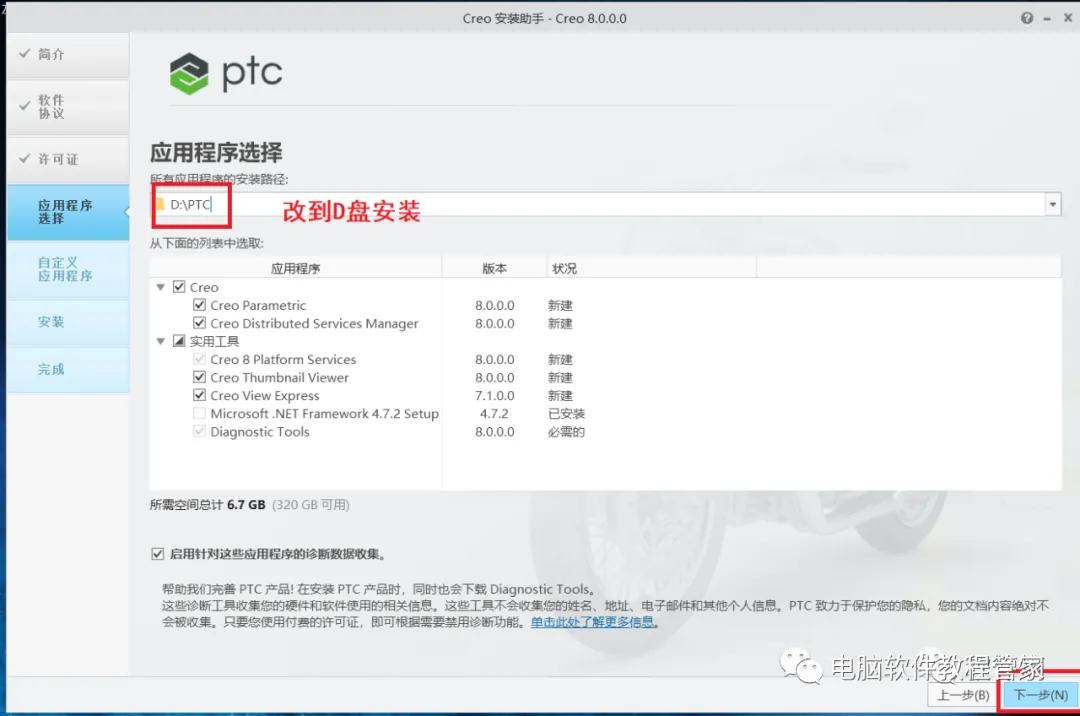Select Creo 8 Platform Services label
The width and height of the screenshot is (1080, 716).
coord(283,359)
